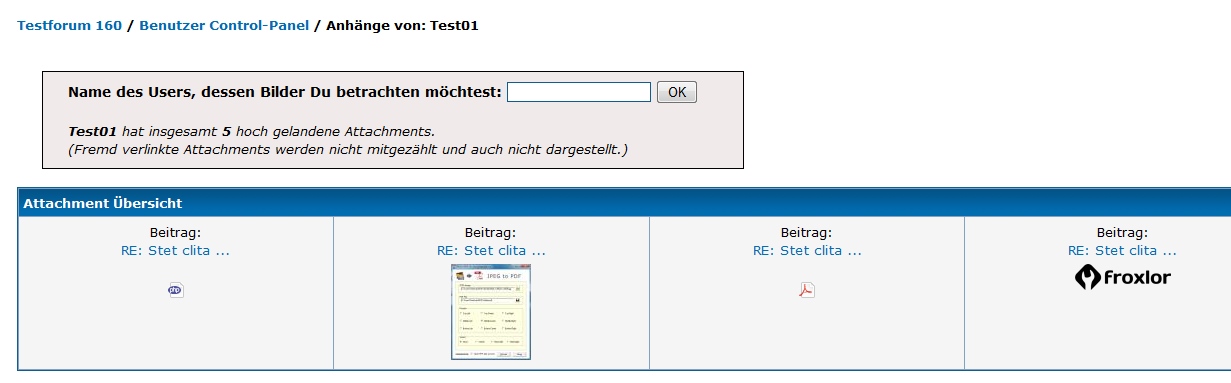Click the 'Fremd verlinkte Attachments' note
Screen dimensions: 1231x383
(x=347, y=150)
